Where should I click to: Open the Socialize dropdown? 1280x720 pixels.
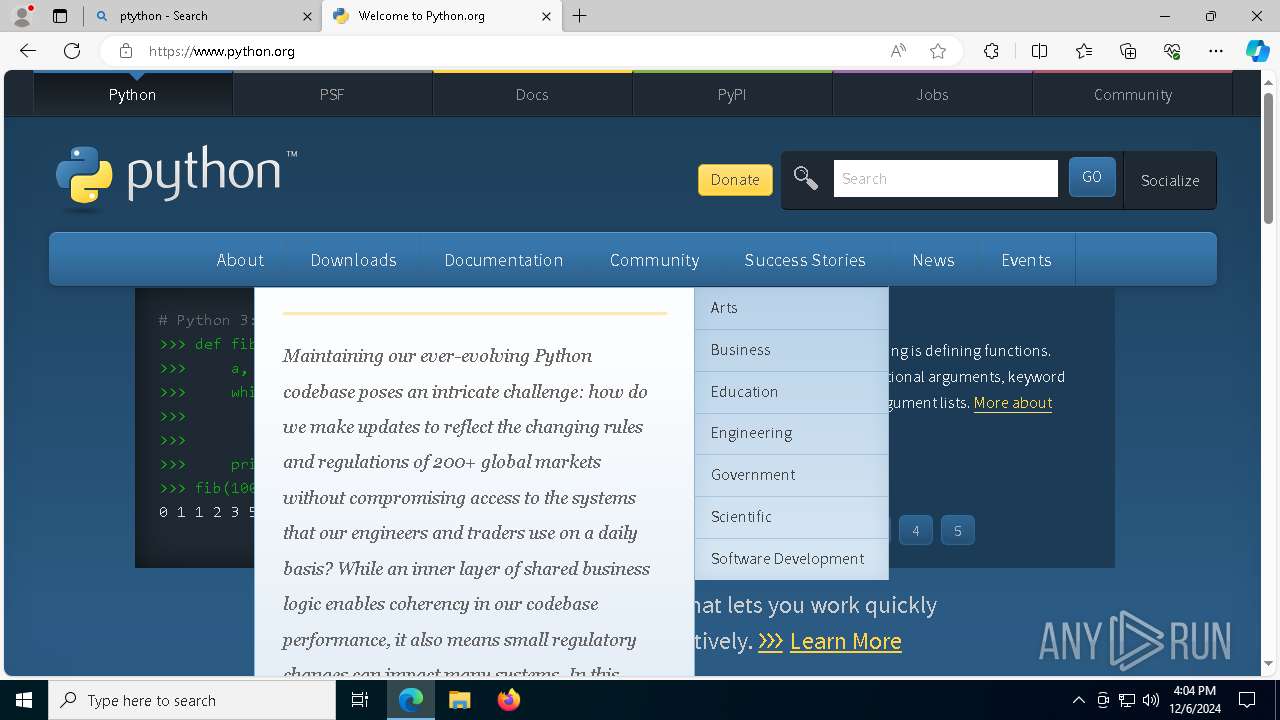pyautogui.click(x=1170, y=180)
